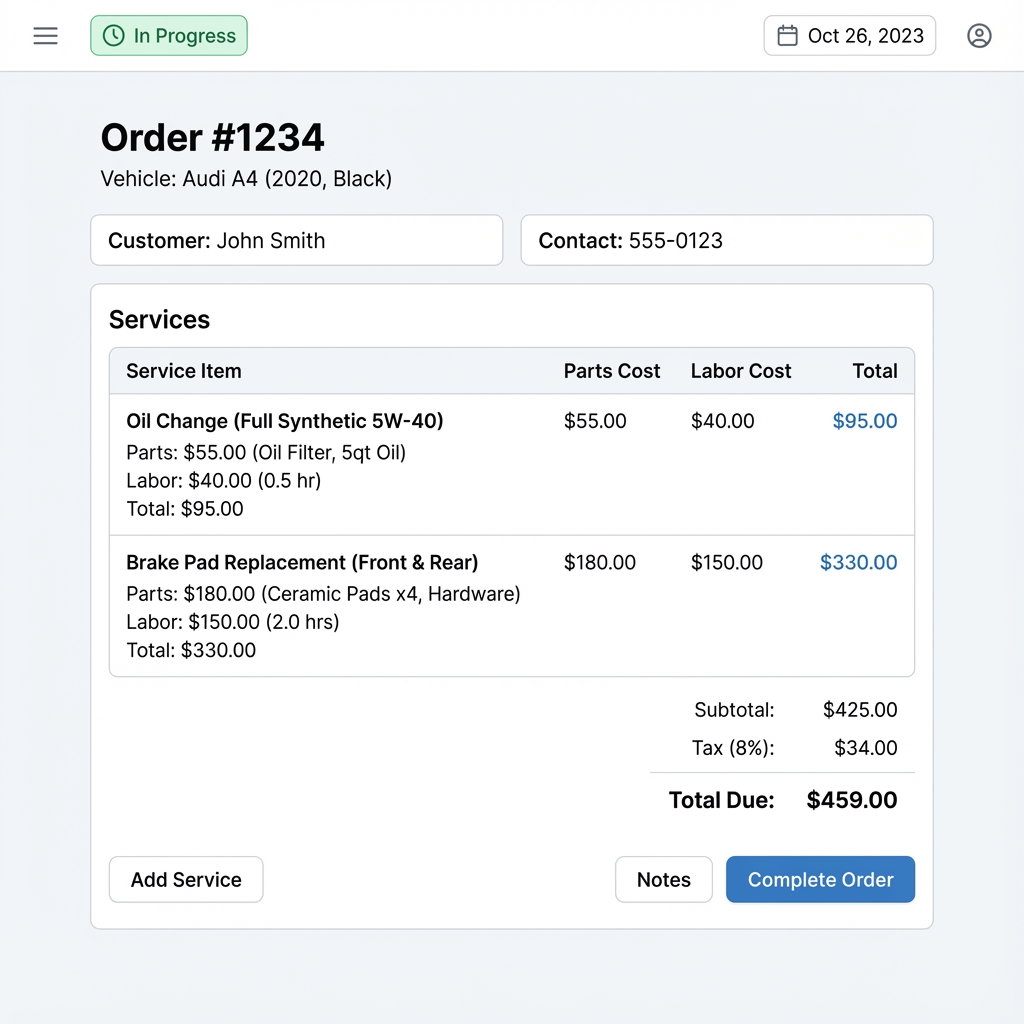Click the user profile icon
This screenshot has width=1024, height=1024.
coord(979,36)
